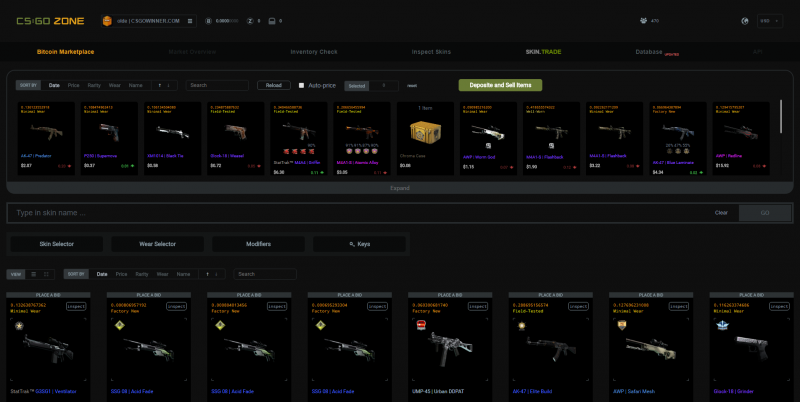Image resolution: width=800 pixels, height=402 pixels.
Task: Open the Wear Selector panel
Action: tap(158, 244)
